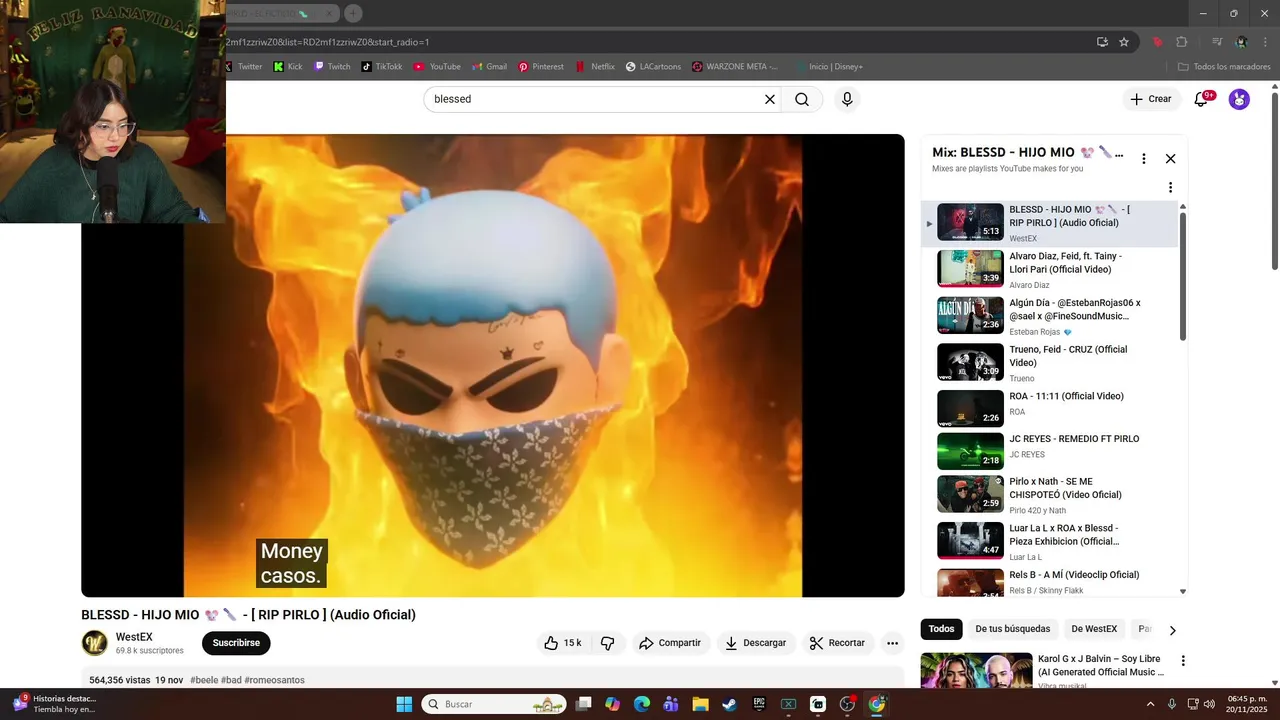Click the Crear button

[1151, 99]
